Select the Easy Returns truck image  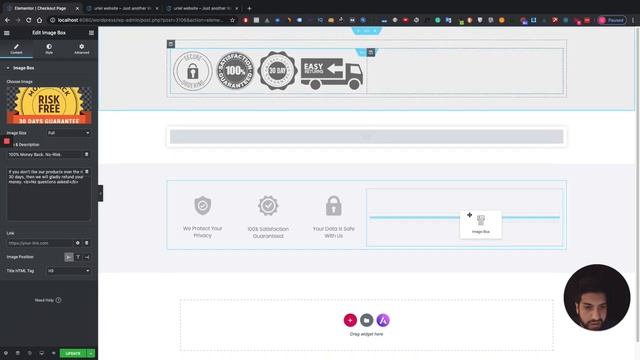tap(332, 73)
